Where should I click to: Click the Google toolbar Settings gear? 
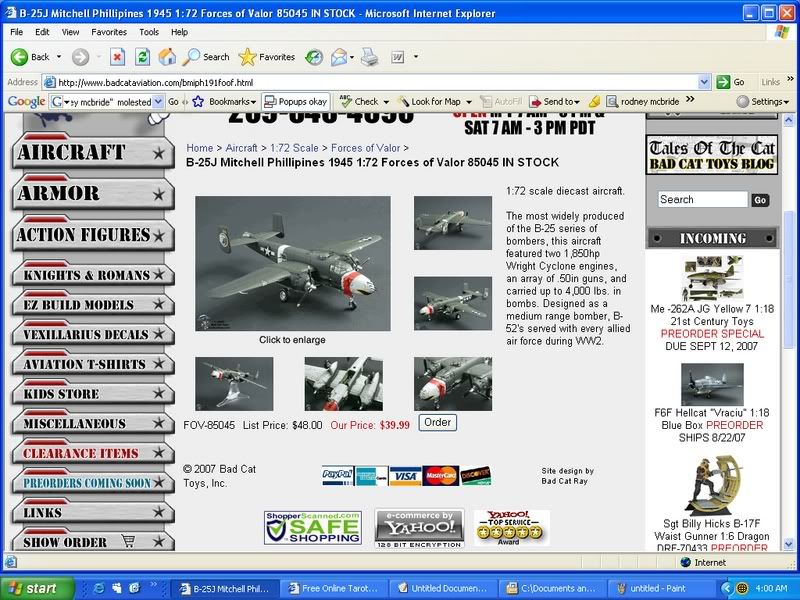click(x=743, y=102)
